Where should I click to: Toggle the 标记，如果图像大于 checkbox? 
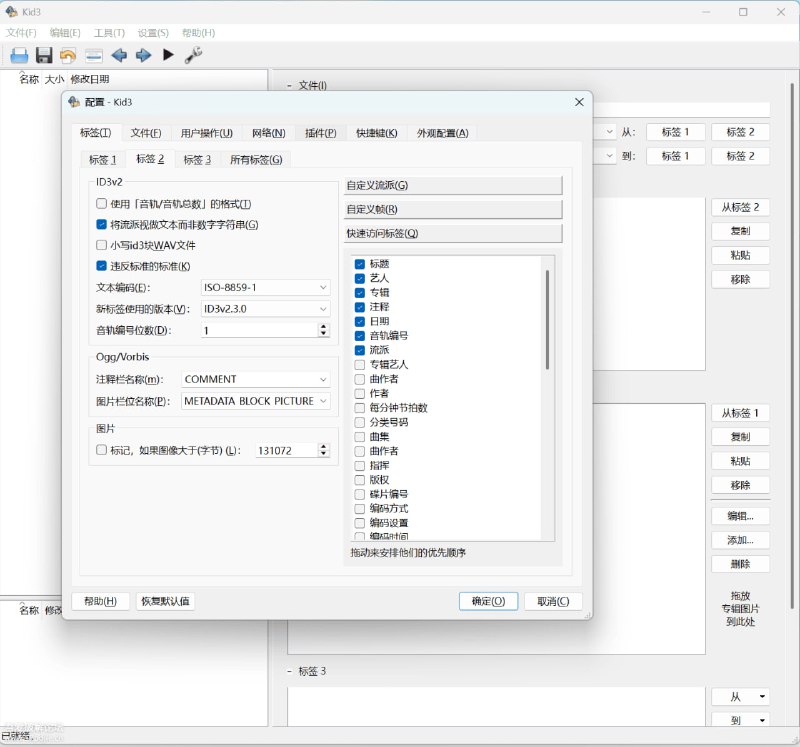(x=102, y=450)
